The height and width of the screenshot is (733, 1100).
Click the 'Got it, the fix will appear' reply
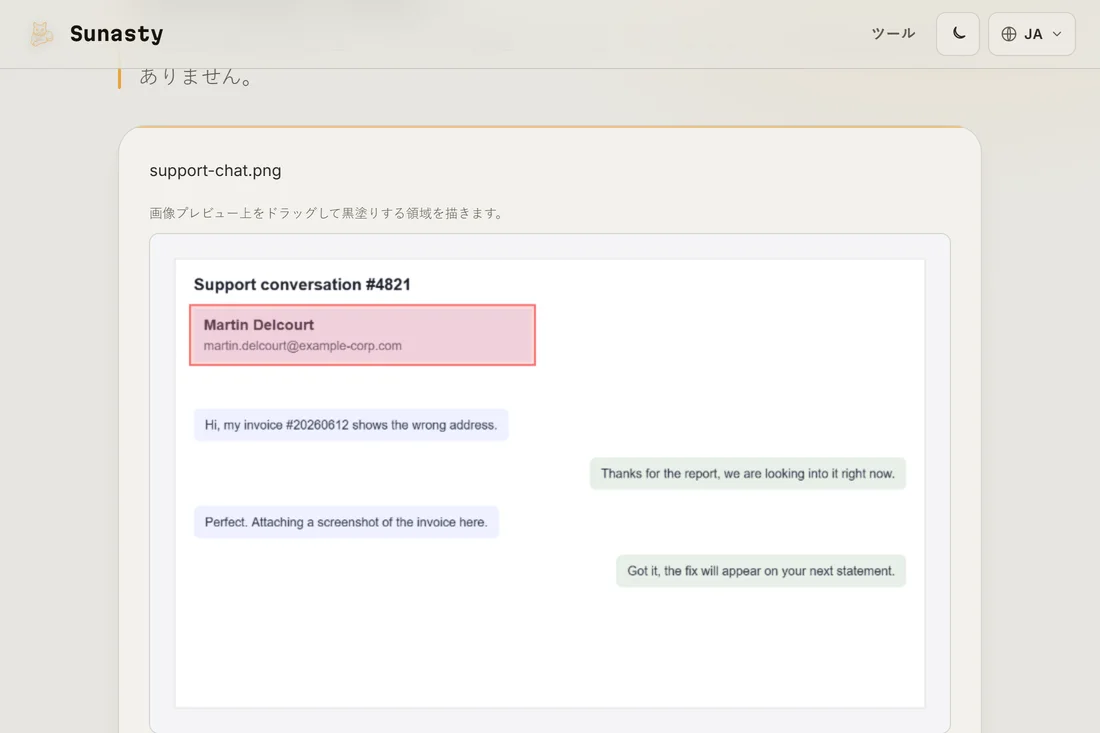(760, 571)
